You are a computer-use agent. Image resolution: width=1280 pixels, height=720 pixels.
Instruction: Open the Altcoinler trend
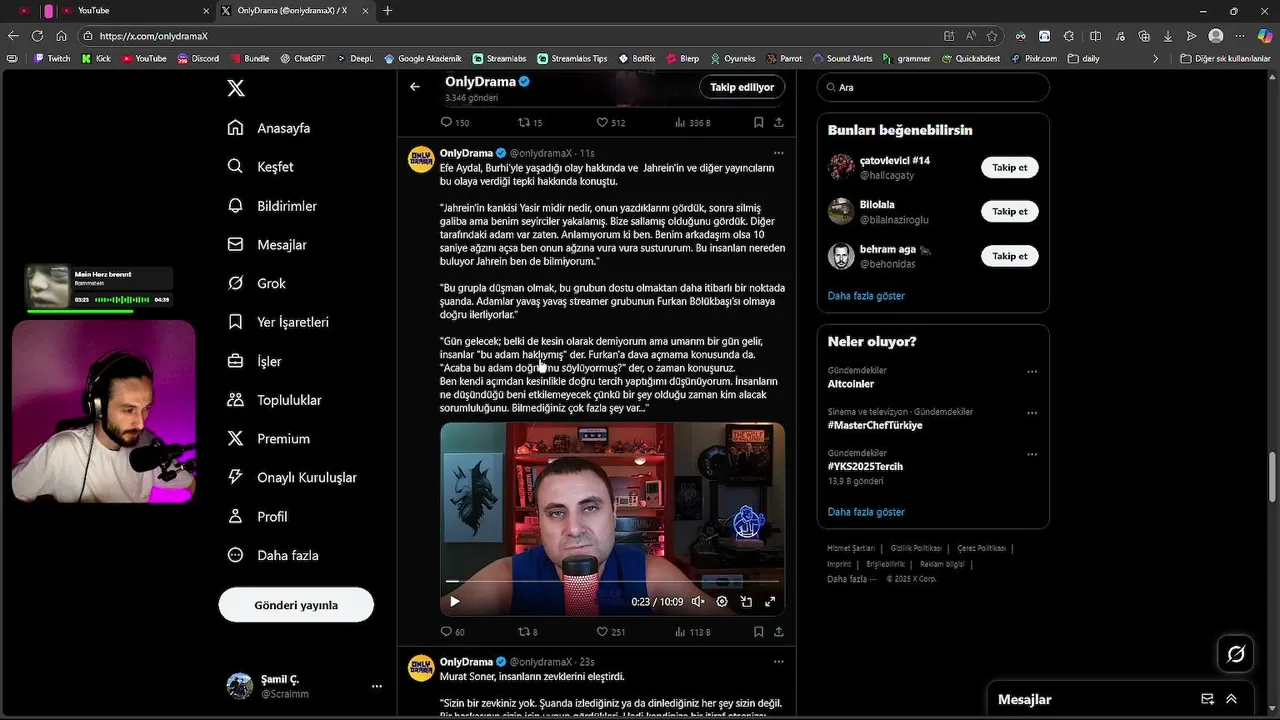(851, 384)
